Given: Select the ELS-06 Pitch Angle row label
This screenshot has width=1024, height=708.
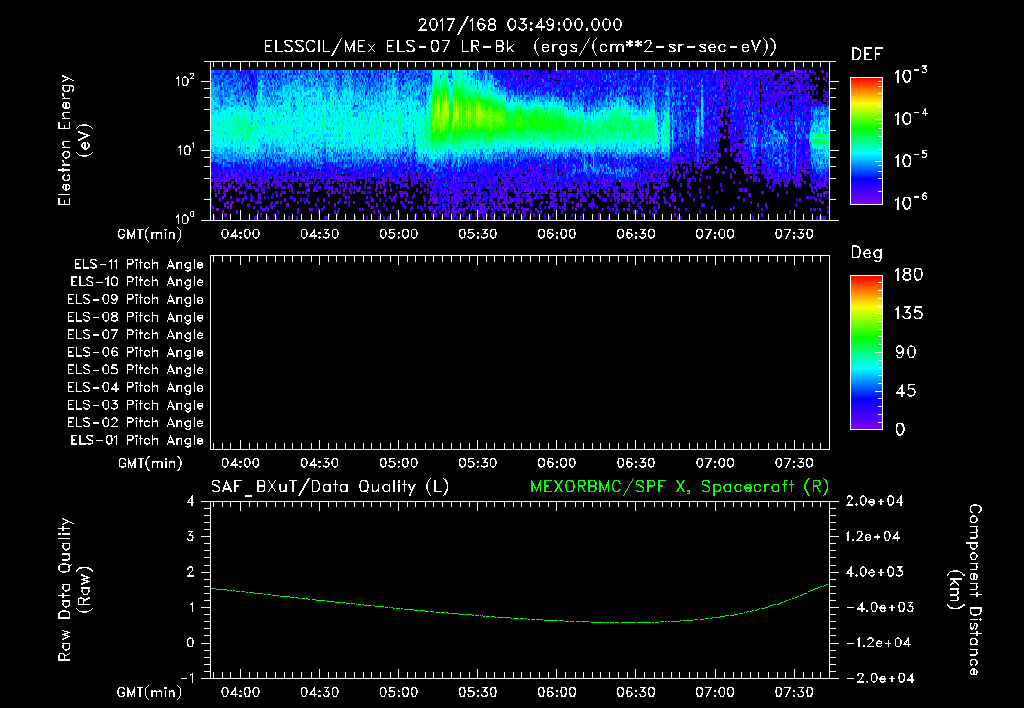Looking at the screenshot, I should [x=135, y=353].
